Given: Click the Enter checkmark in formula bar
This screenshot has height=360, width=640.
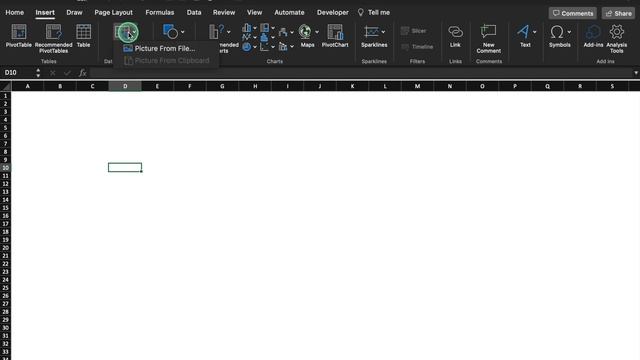Looking at the screenshot, I should 67,73.
